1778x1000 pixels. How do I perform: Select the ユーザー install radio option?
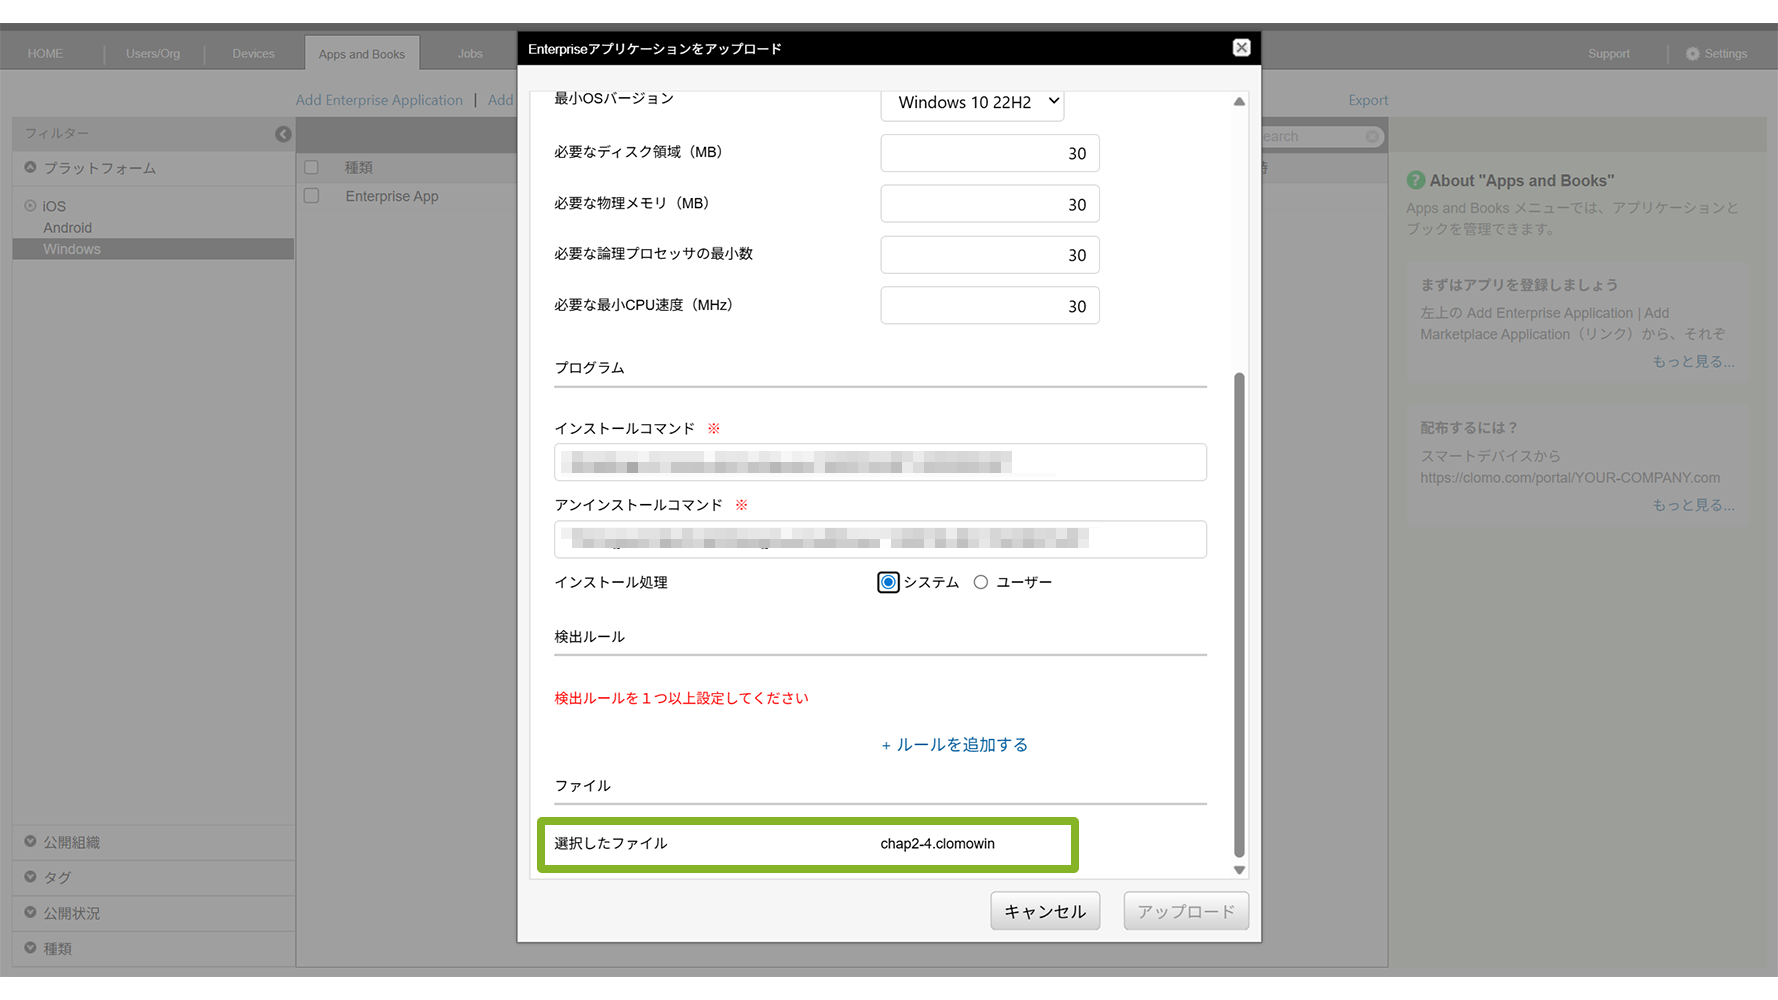click(981, 582)
